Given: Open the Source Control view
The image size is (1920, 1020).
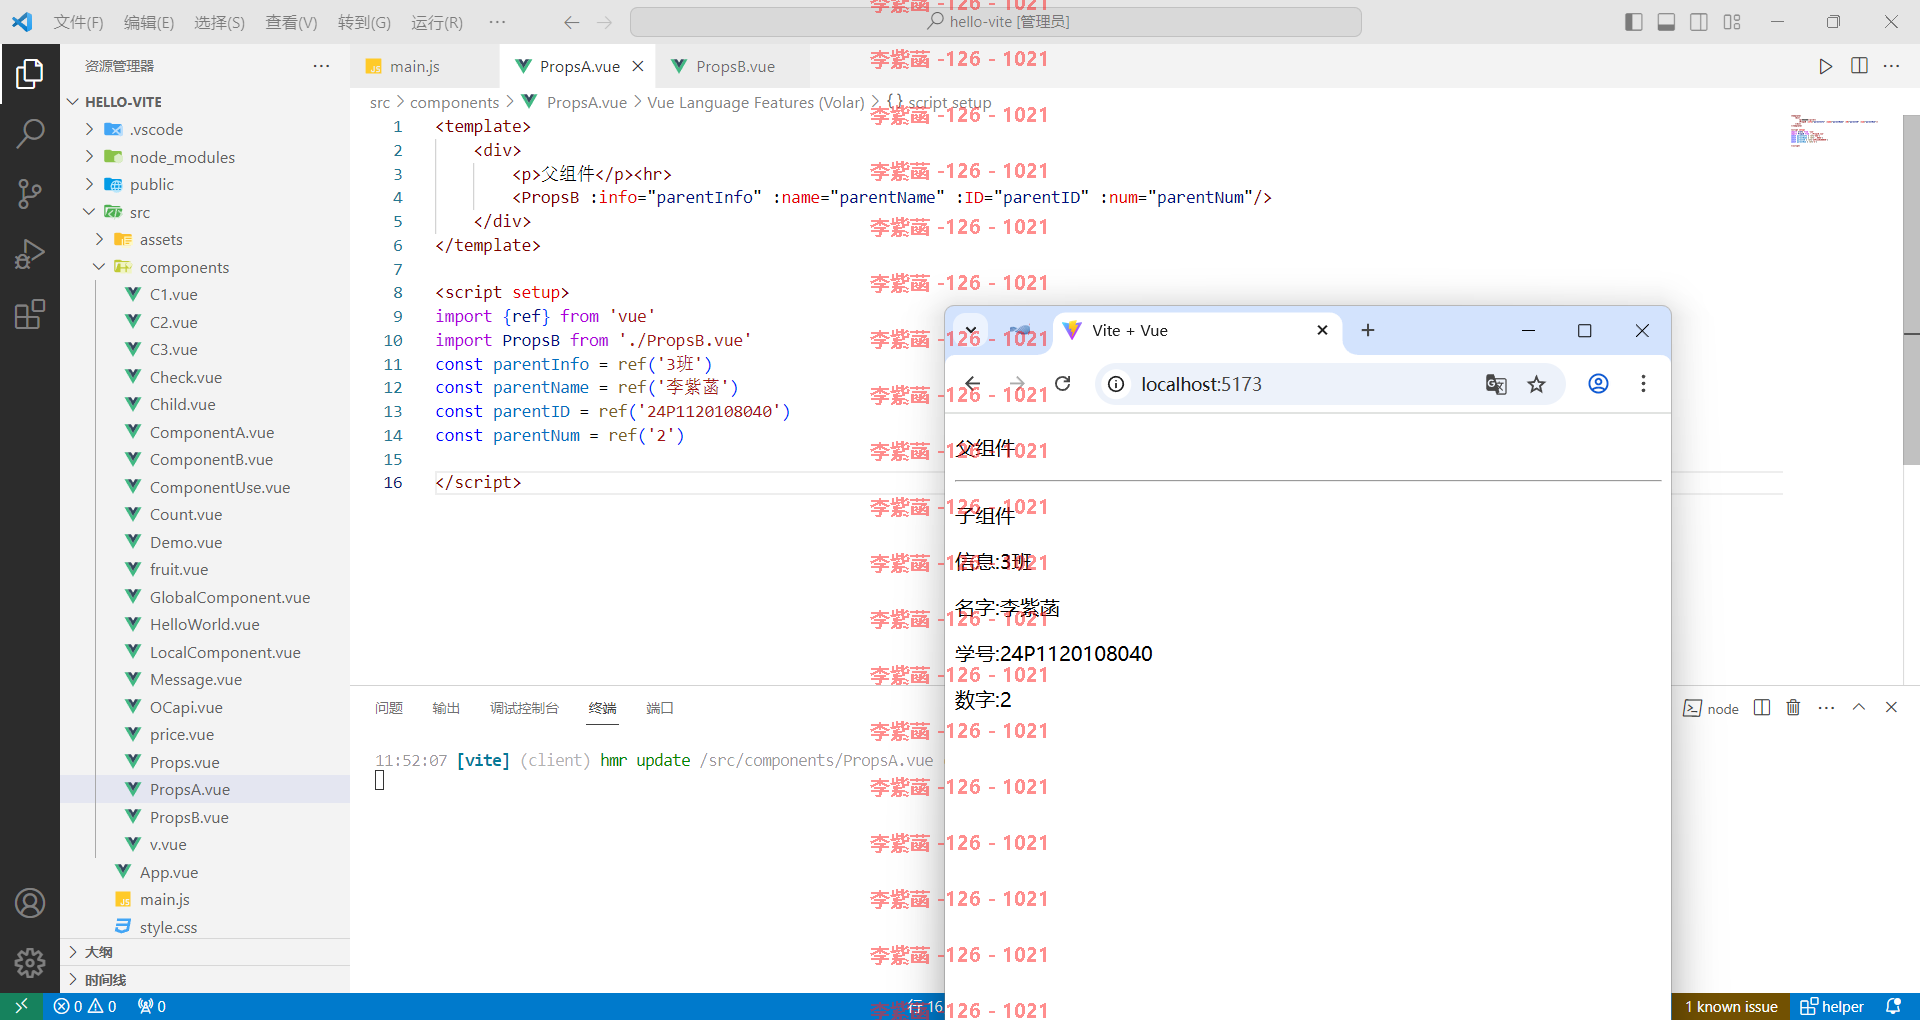Looking at the screenshot, I should coord(30,193).
